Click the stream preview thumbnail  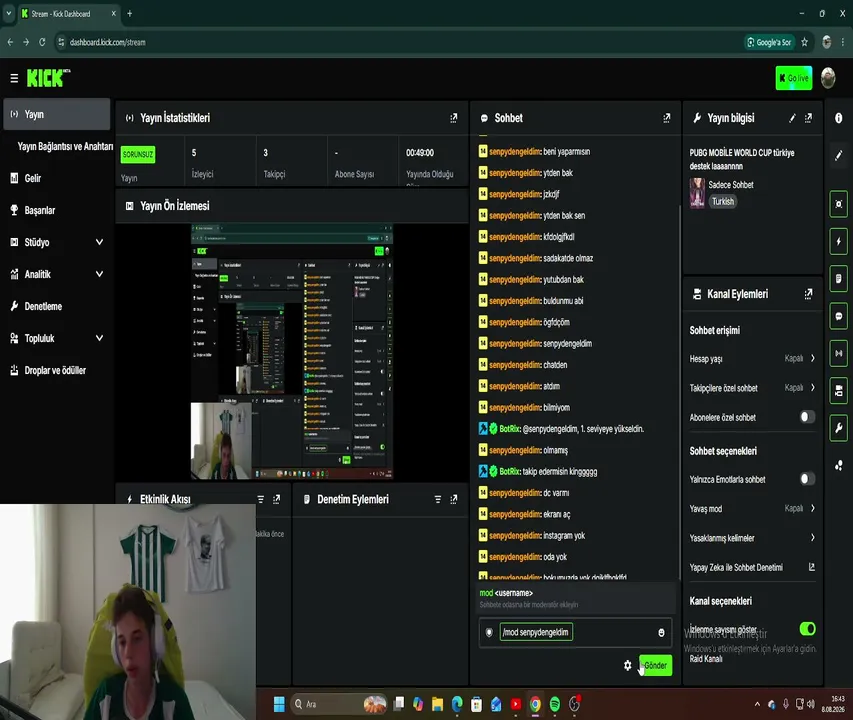(x=292, y=351)
